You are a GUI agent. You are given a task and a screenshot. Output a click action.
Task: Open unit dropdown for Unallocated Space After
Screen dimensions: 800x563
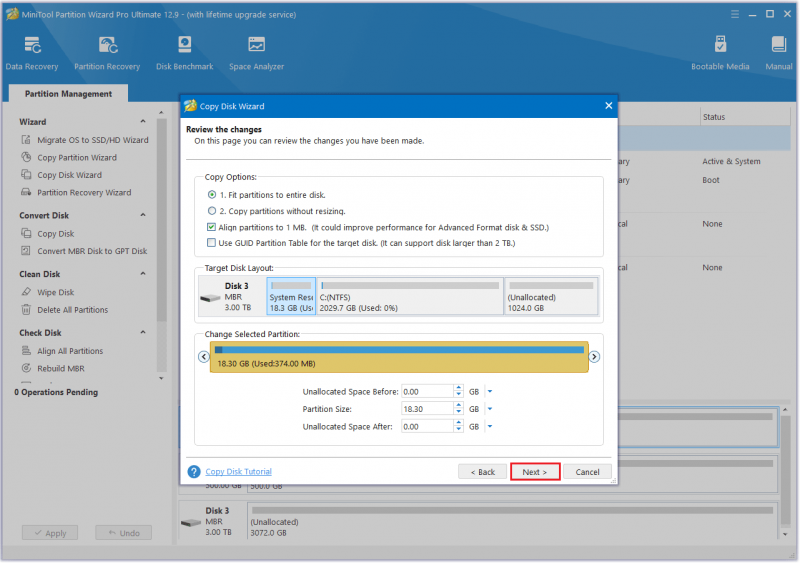click(x=490, y=426)
